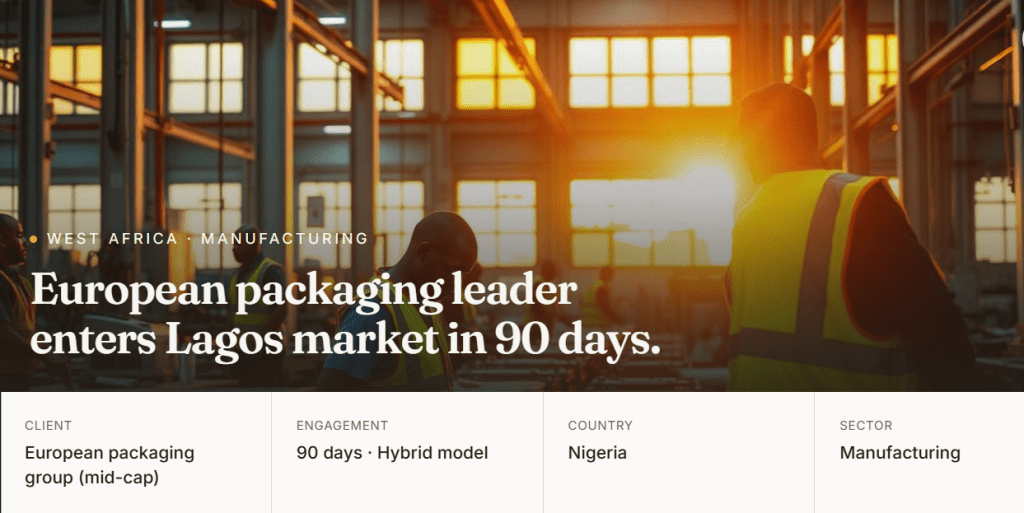
Task: Click the COUNTRY column label
Action: [600, 425]
